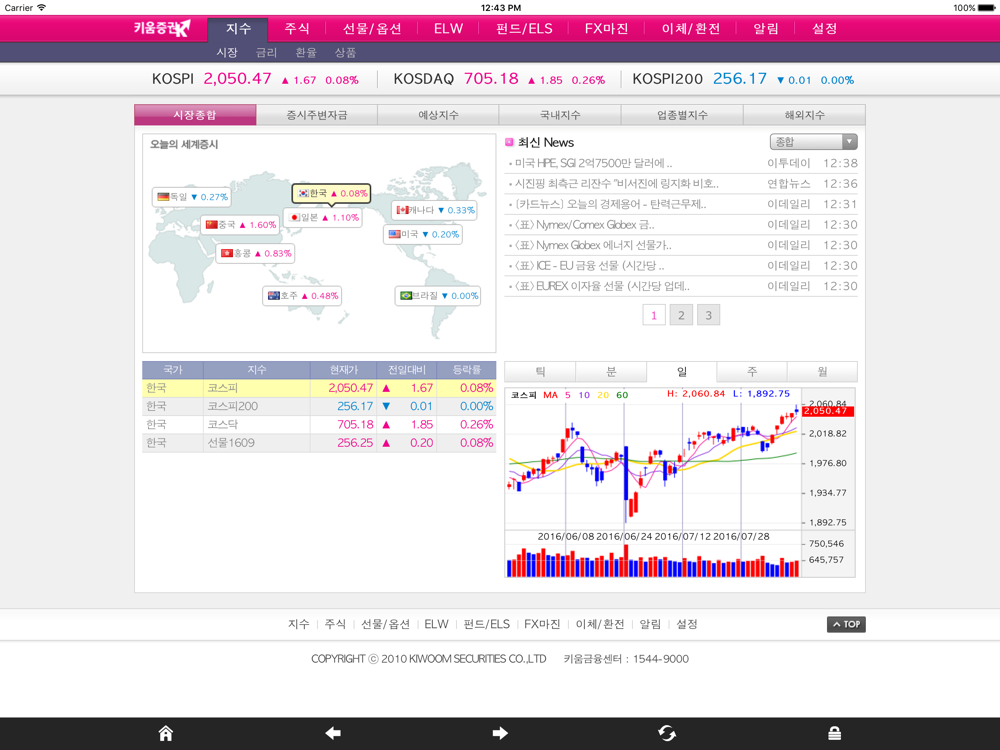Select the 코스피200 row in index table
This screenshot has height=750, width=1000.
click(319, 406)
